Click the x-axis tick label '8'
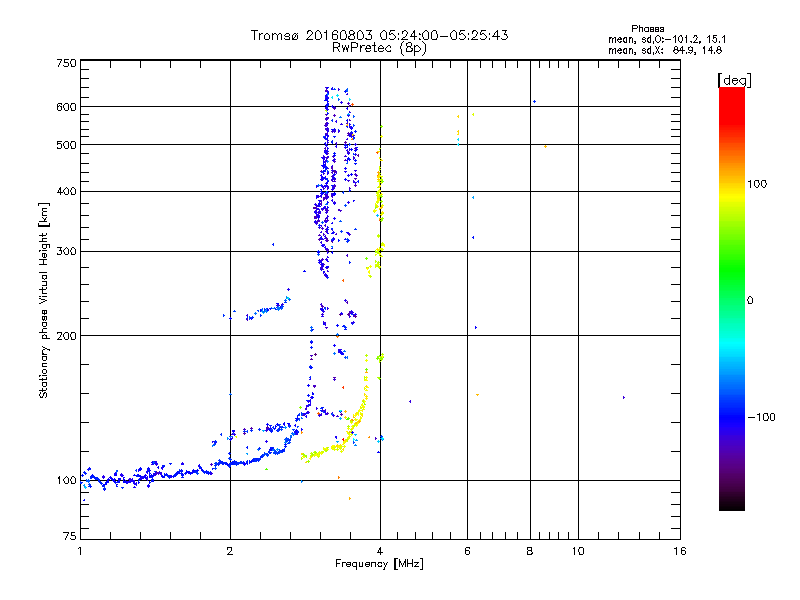 530,551
